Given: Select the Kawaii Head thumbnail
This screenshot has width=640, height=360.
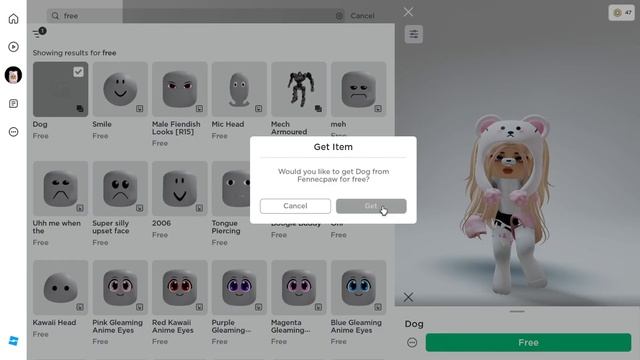Looking at the screenshot, I should pos(60,288).
